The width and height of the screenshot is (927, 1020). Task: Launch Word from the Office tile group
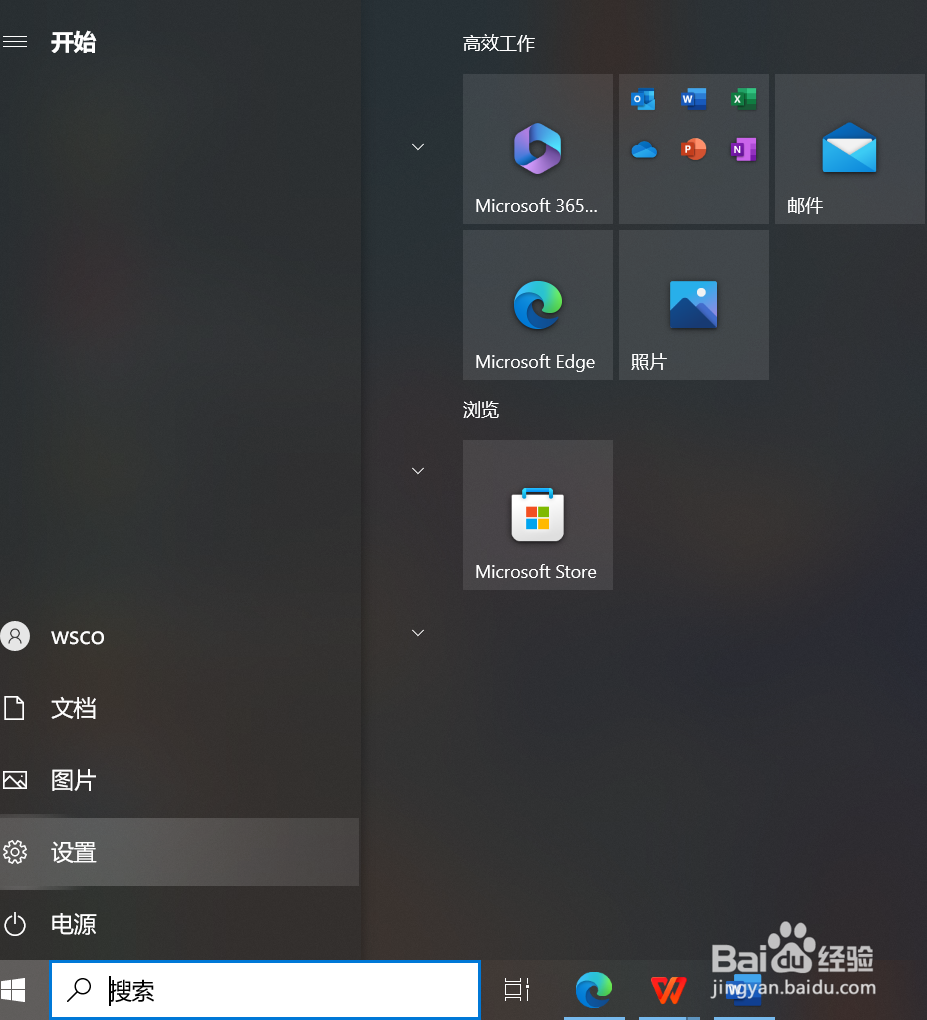click(693, 100)
